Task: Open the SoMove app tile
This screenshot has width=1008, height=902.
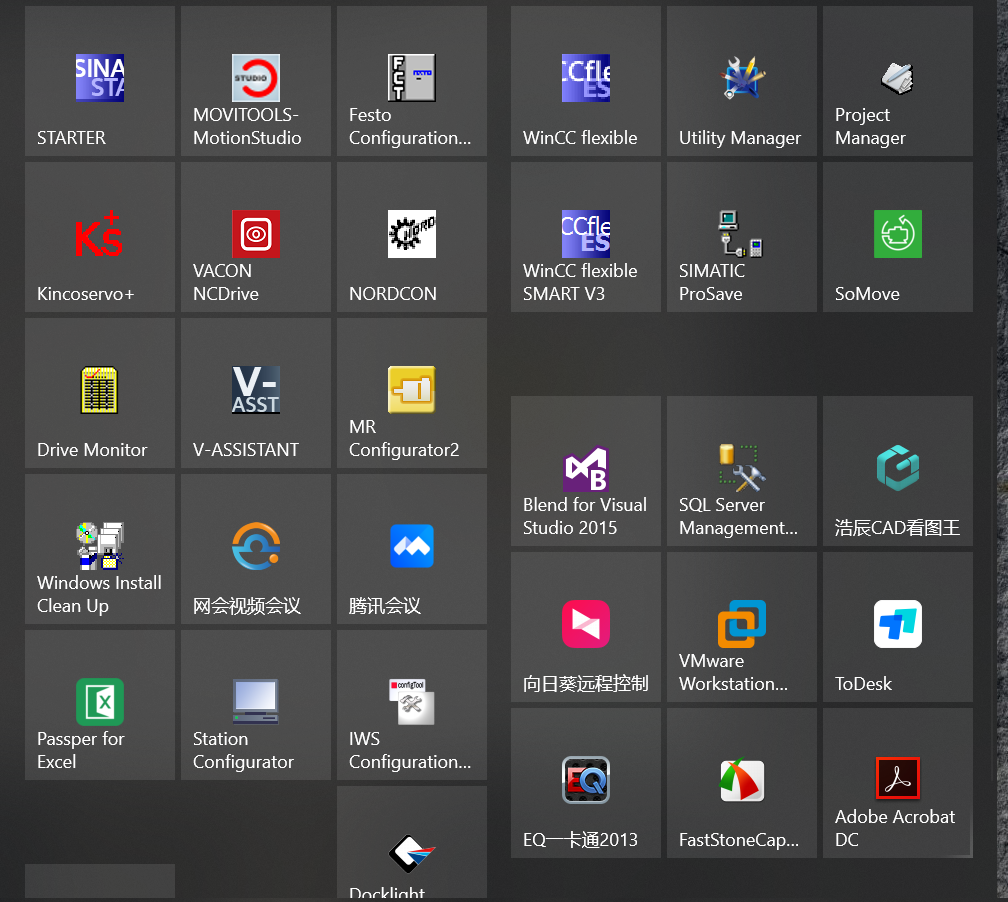Action: click(898, 237)
